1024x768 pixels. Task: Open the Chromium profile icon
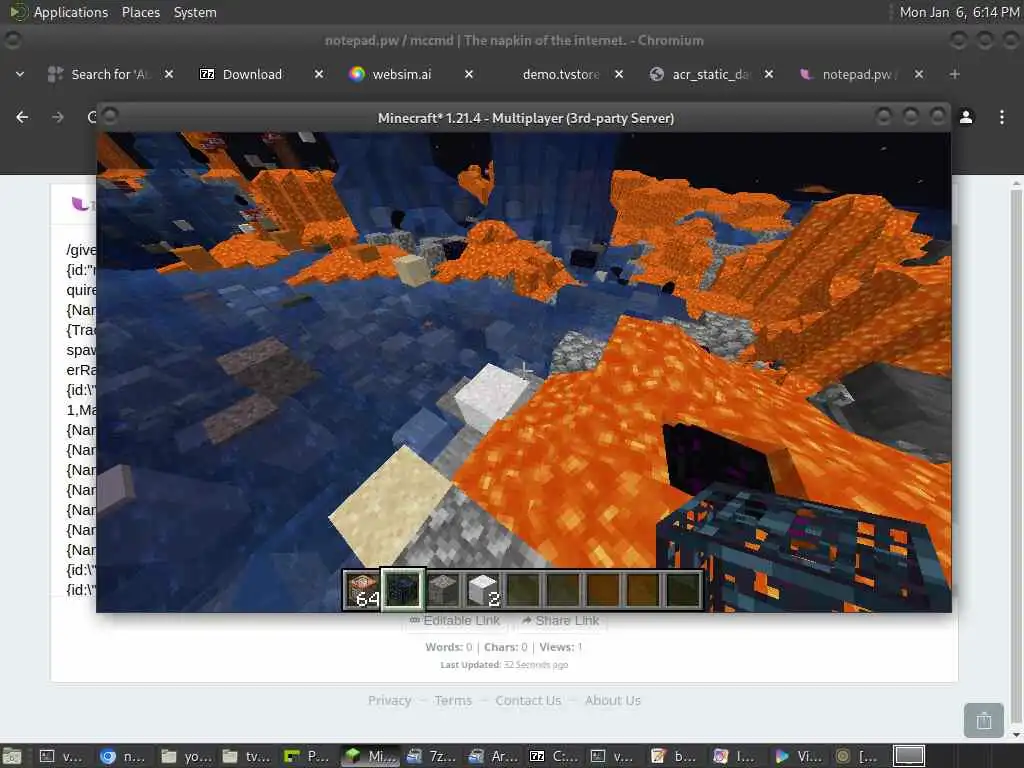pos(966,117)
